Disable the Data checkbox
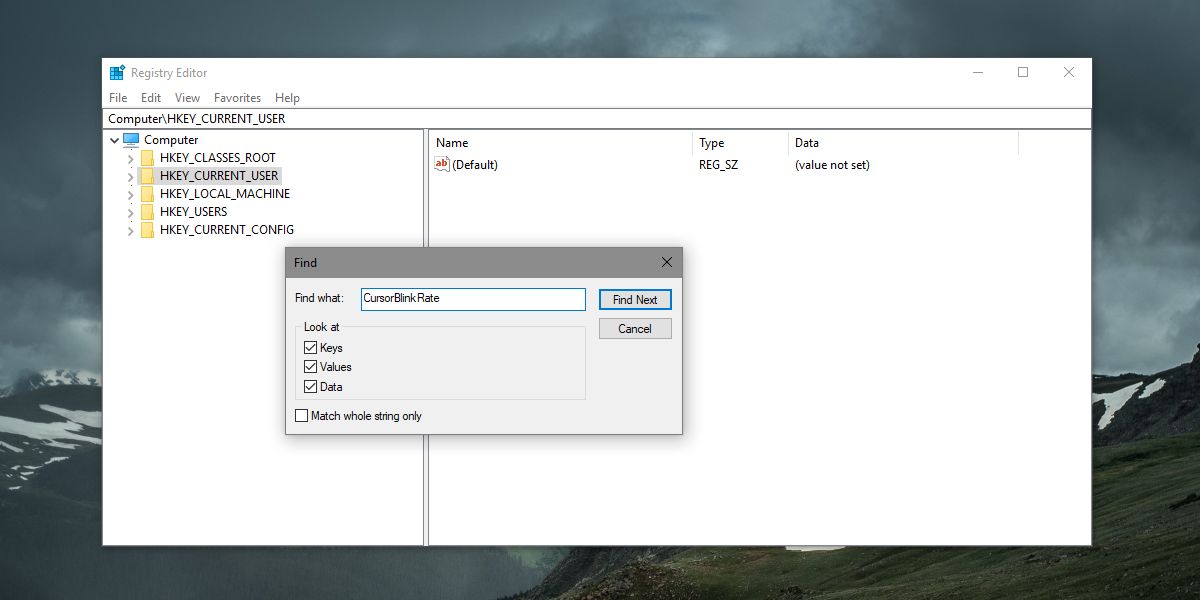Image resolution: width=1200 pixels, height=600 pixels. click(310, 387)
